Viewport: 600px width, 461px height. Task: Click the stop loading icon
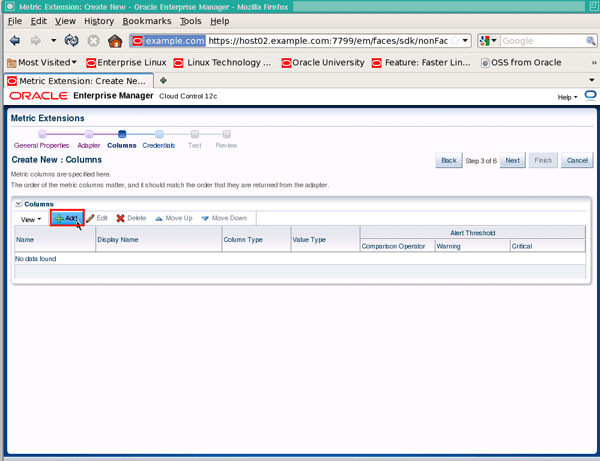tap(93, 40)
